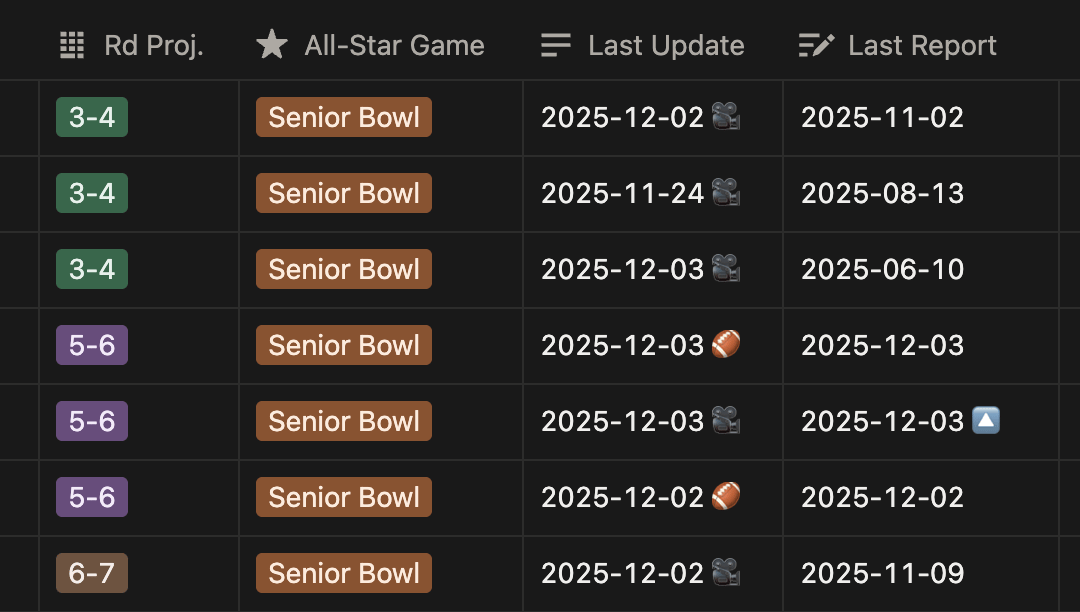The height and width of the screenshot is (612, 1080).
Task: Click the Last Report cell showing 2025-08-13
Action: [x=921, y=193]
